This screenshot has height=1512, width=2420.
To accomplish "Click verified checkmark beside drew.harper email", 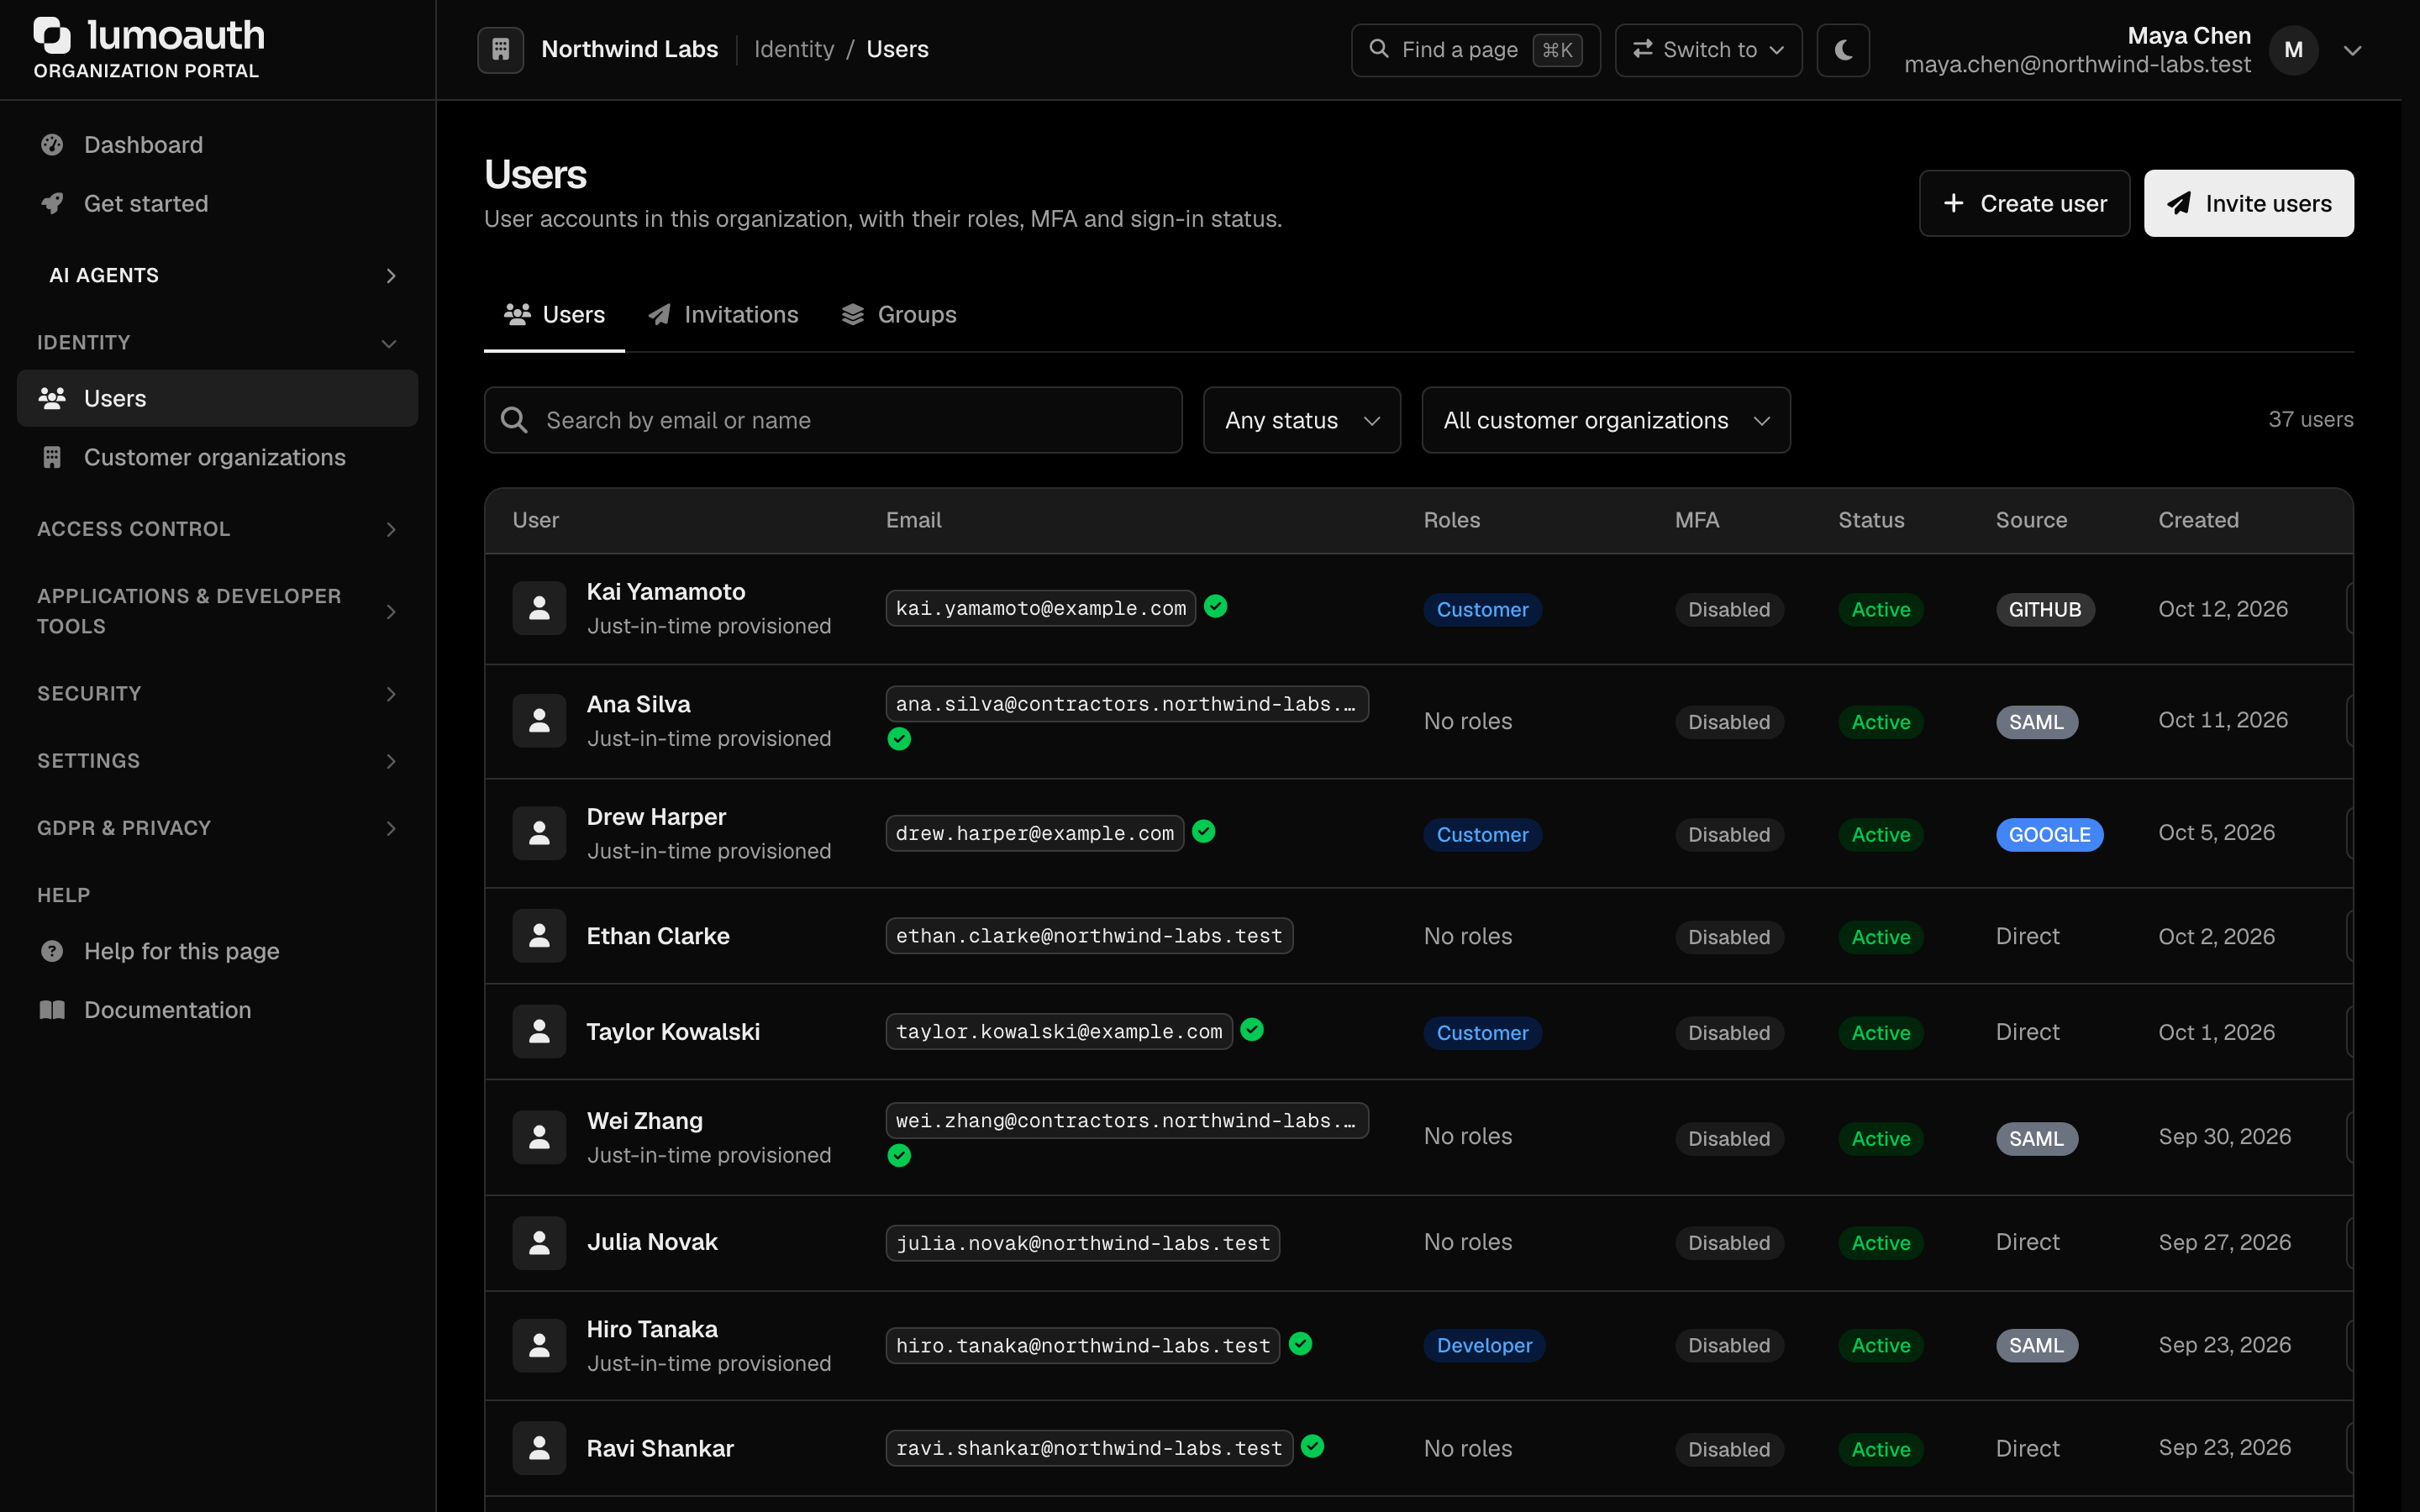I will click(1204, 831).
